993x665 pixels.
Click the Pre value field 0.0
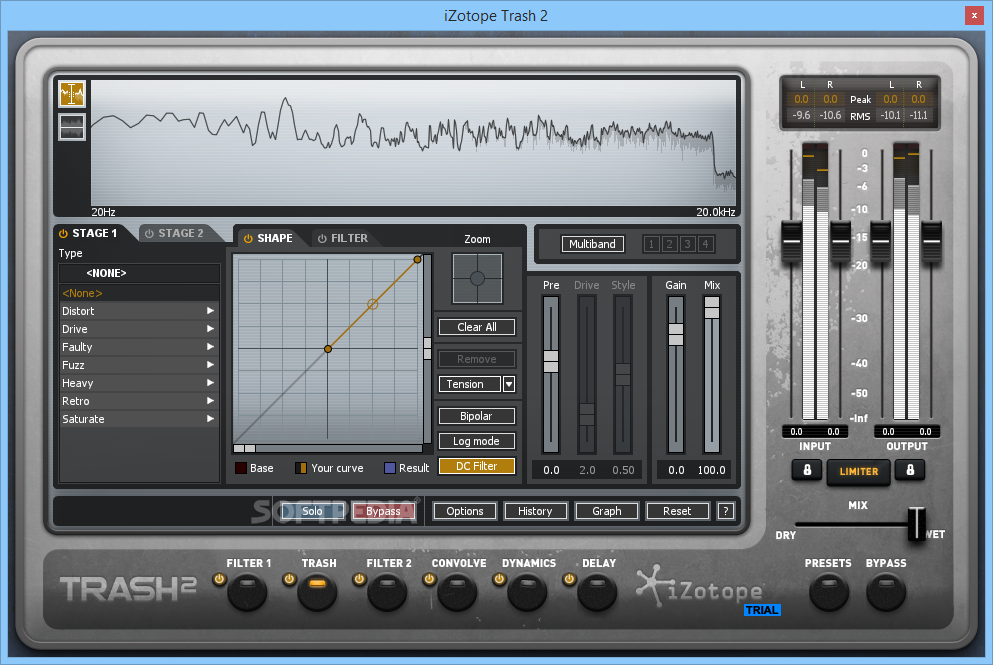[x=551, y=470]
